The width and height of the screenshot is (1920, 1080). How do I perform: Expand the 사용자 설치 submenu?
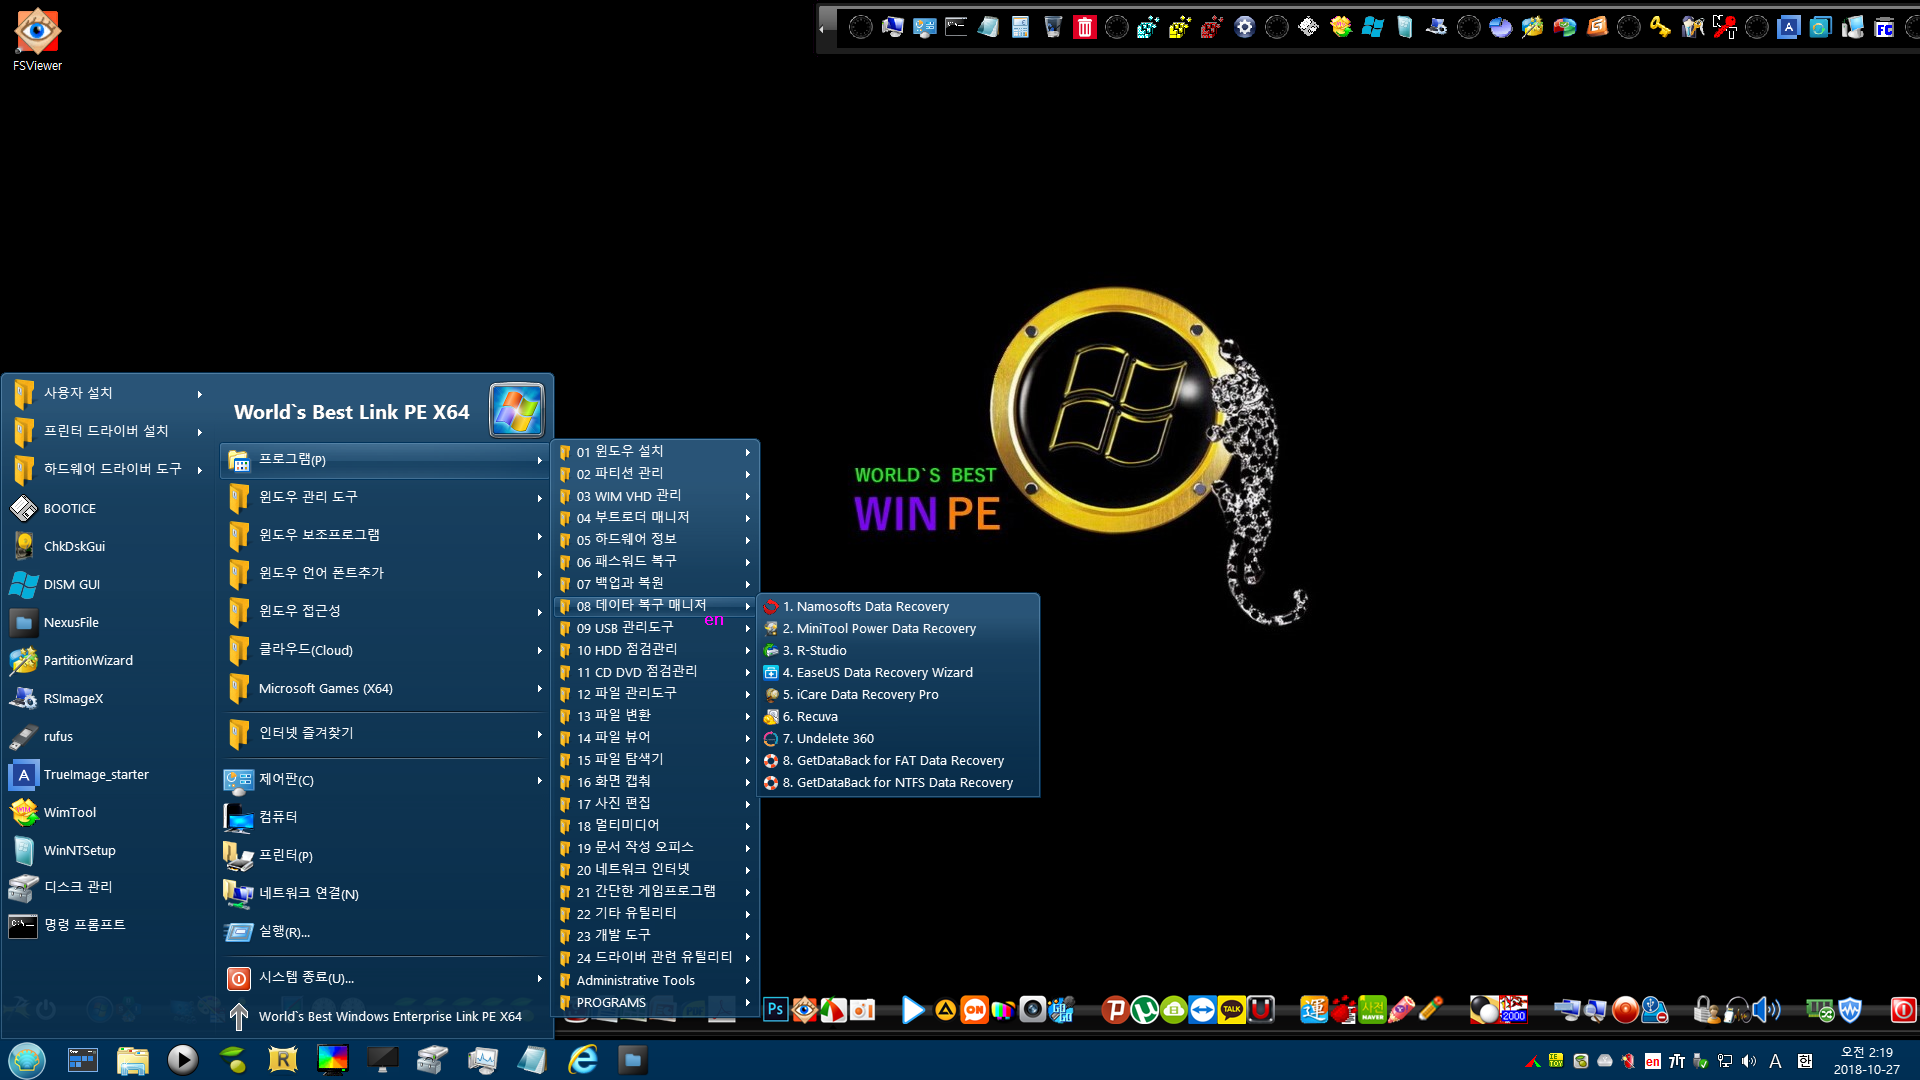[108, 394]
